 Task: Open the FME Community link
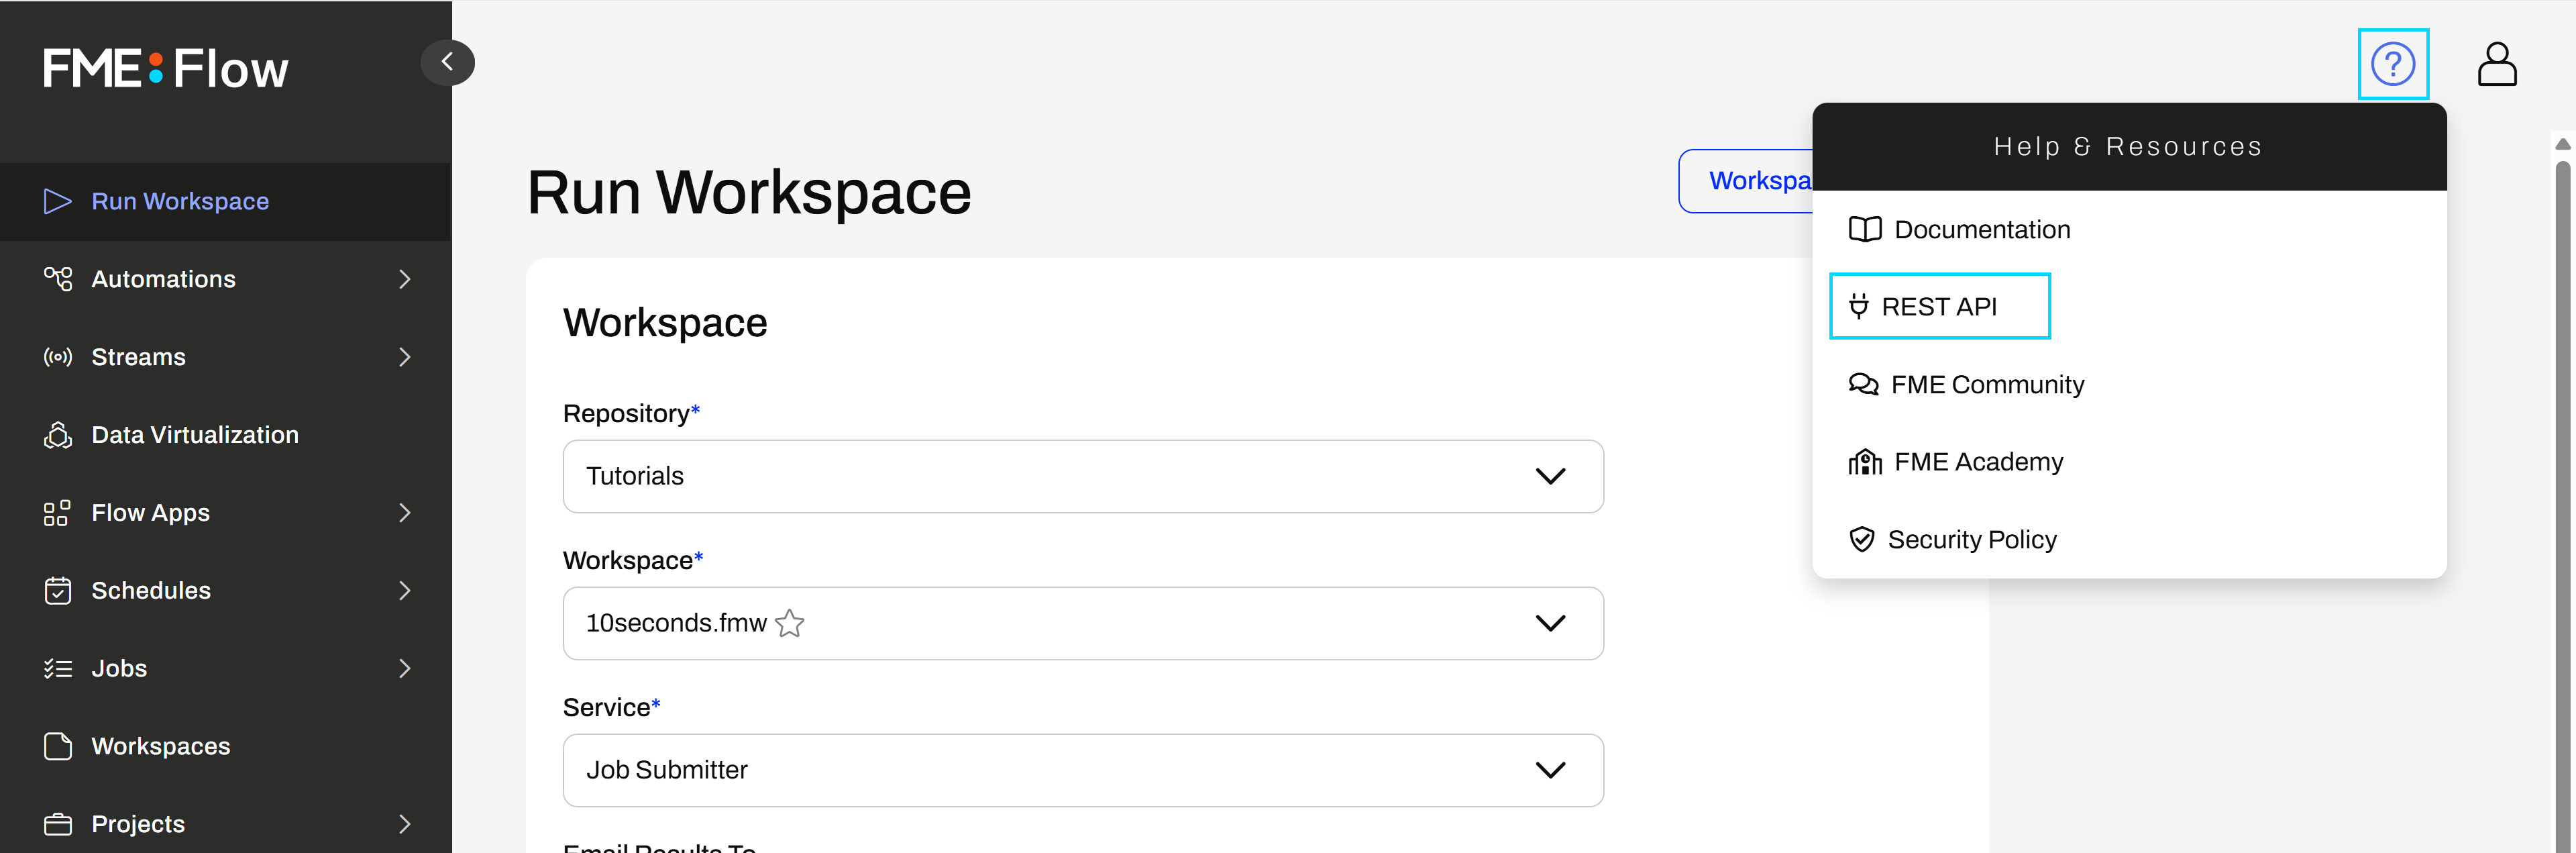[x=1987, y=383]
